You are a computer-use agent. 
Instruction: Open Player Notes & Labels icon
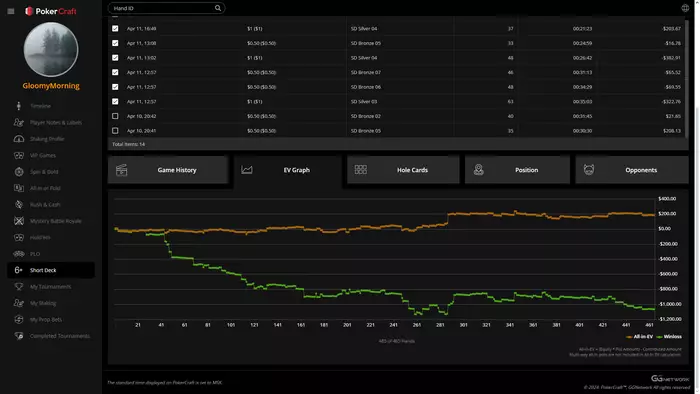pyautogui.click(x=19, y=122)
